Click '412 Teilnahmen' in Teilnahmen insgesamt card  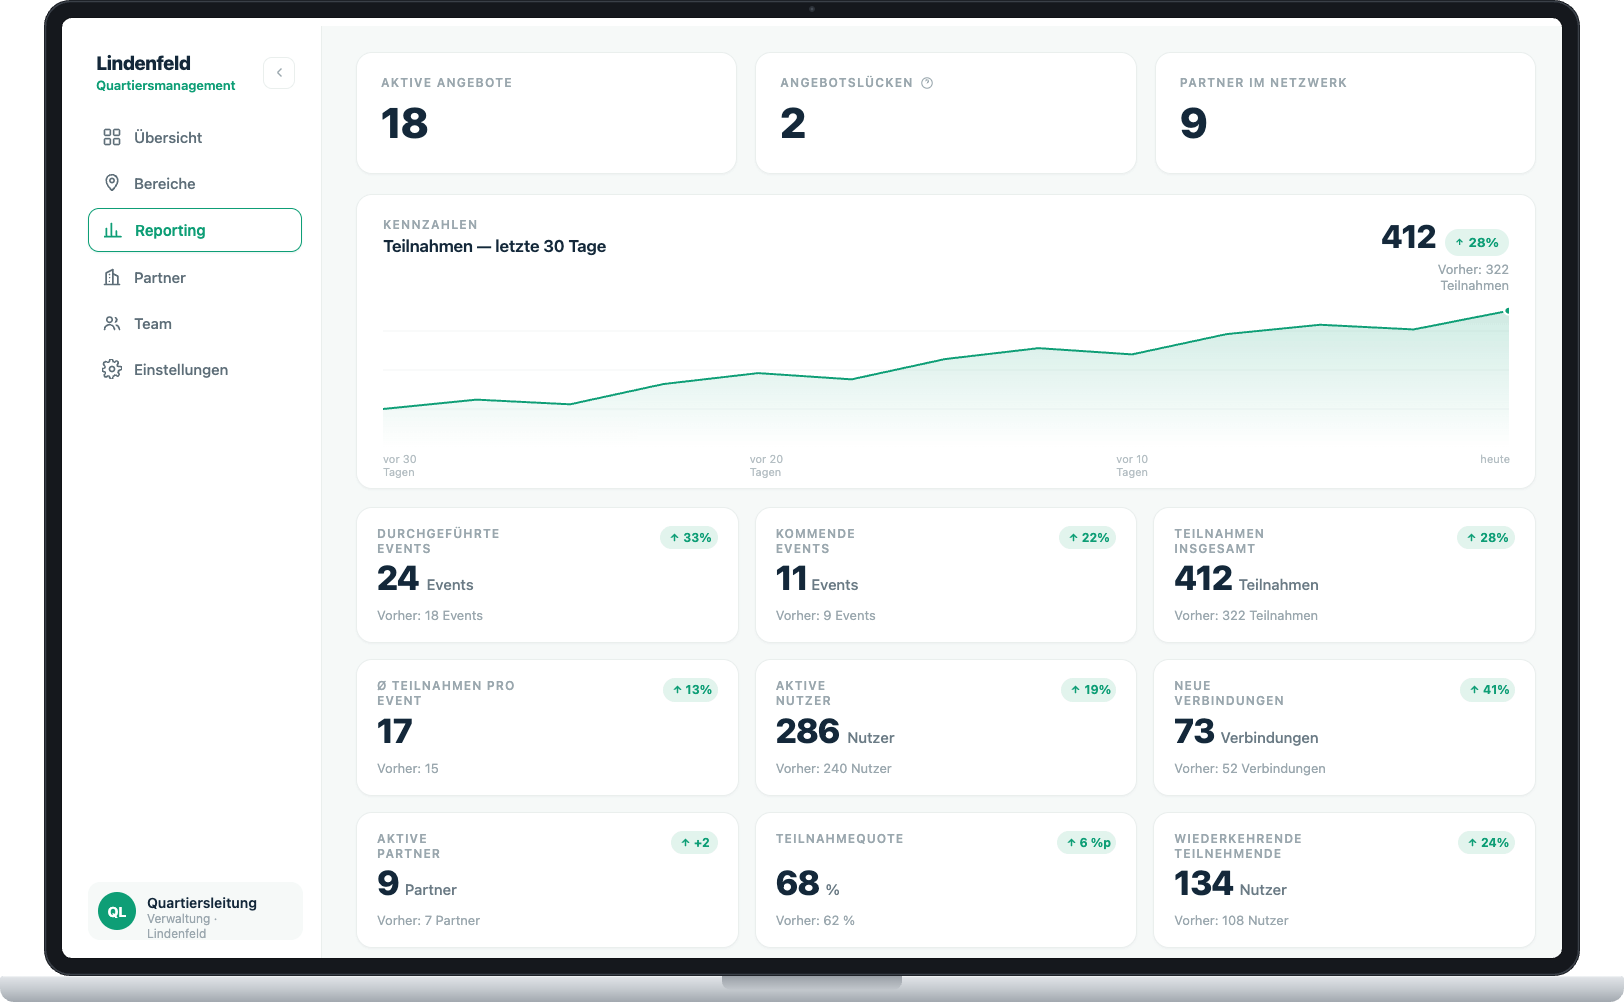[1246, 579]
